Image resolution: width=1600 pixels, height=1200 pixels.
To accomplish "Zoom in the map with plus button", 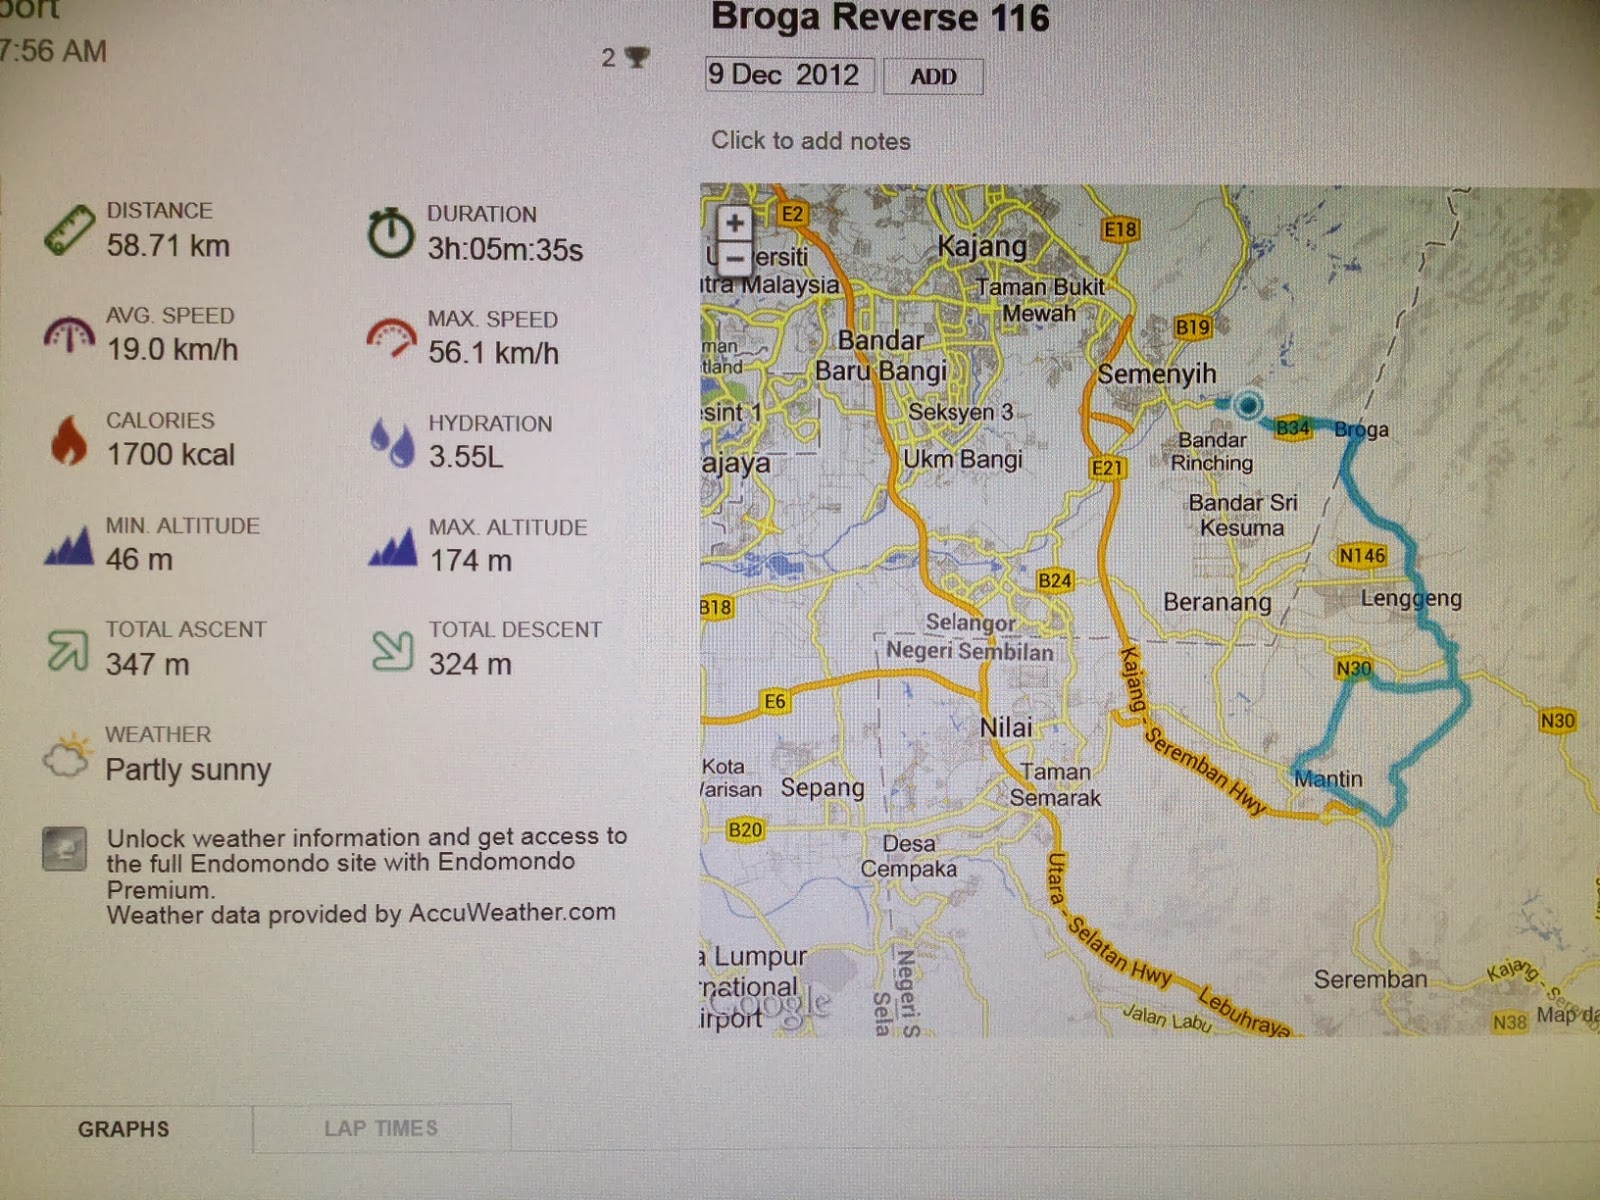I will (x=735, y=223).
